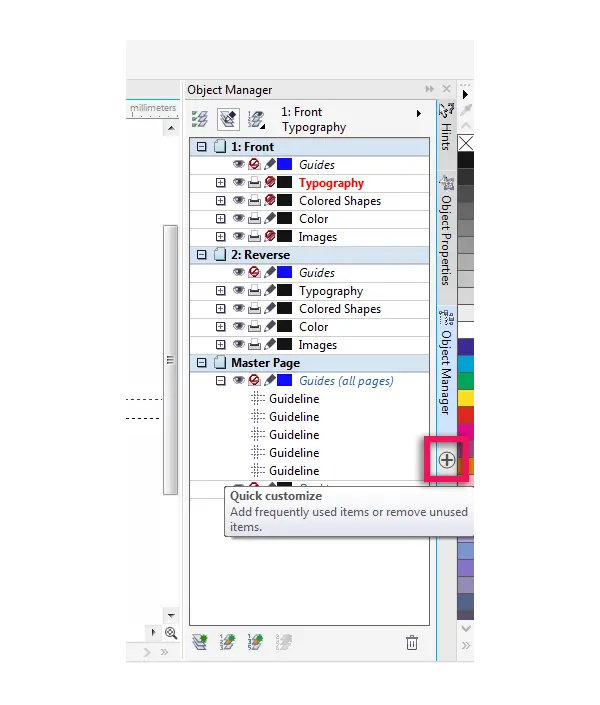The image size is (600, 705).
Task: Open Layer Manager View icon
Action: point(256,119)
